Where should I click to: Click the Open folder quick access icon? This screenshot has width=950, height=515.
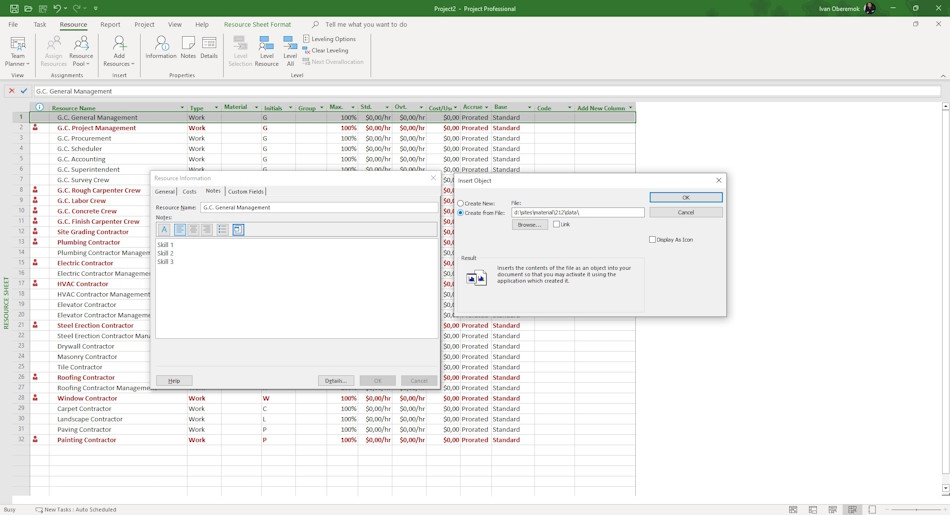[28, 8]
